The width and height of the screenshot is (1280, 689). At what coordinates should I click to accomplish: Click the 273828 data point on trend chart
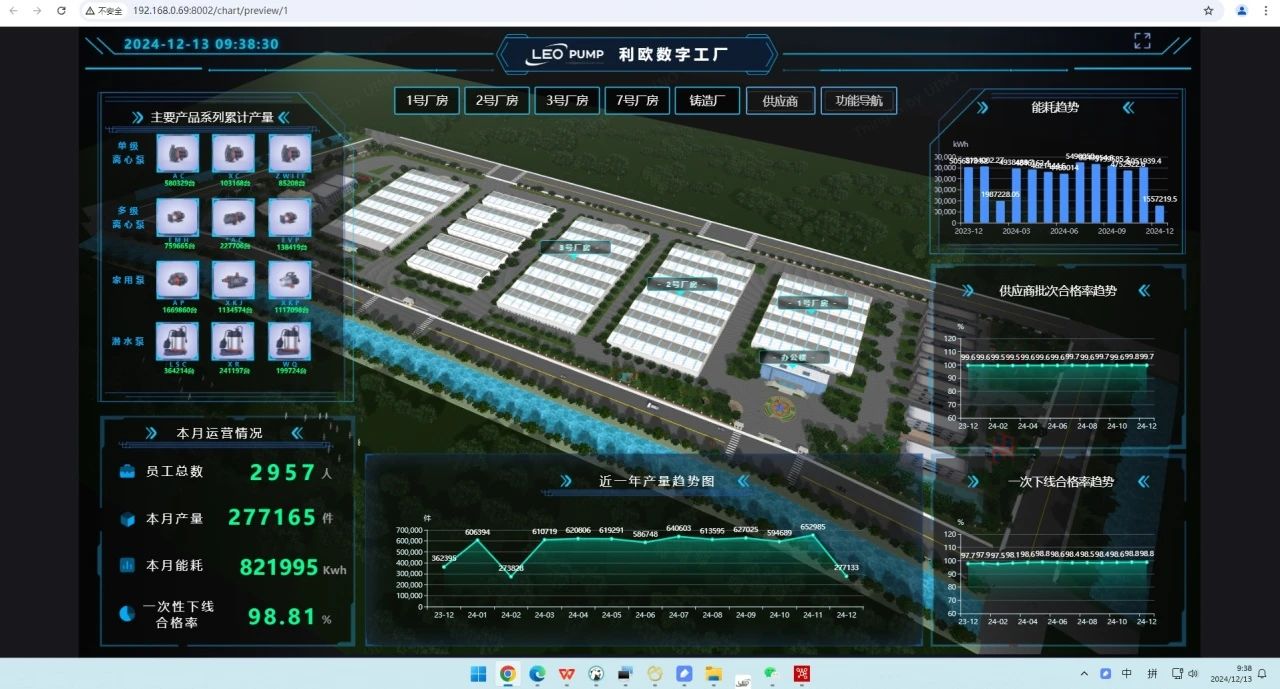(x=510, y=576)
